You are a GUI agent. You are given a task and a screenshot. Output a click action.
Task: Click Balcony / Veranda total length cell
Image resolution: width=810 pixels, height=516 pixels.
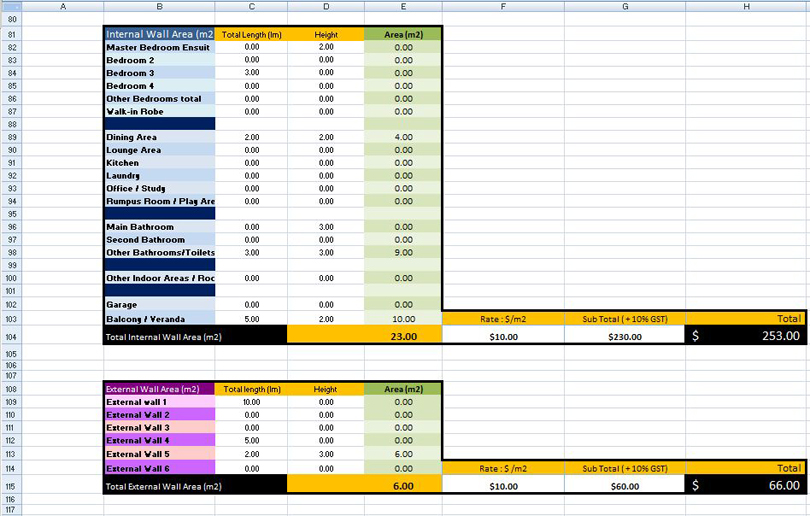point(251,318)
